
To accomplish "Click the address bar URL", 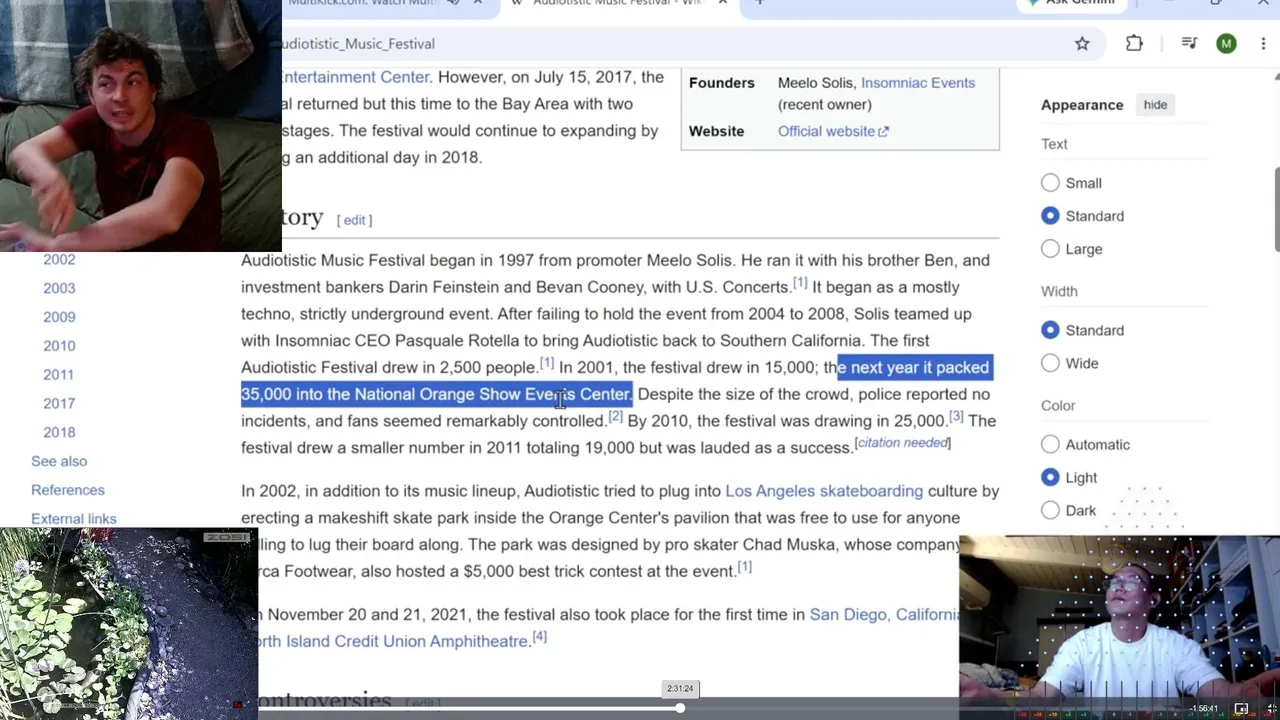I will pyautogui.click(x=359, y=44).
